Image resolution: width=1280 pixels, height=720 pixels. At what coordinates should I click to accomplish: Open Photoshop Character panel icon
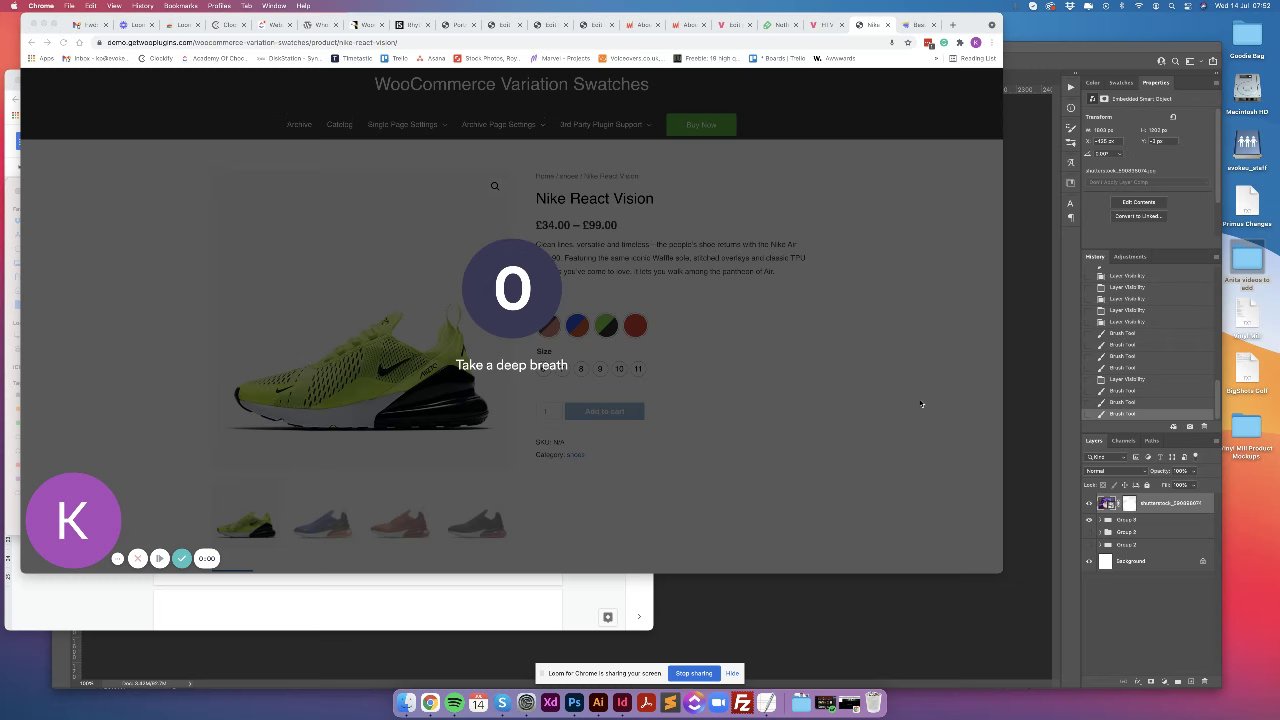click(1071, 203)
